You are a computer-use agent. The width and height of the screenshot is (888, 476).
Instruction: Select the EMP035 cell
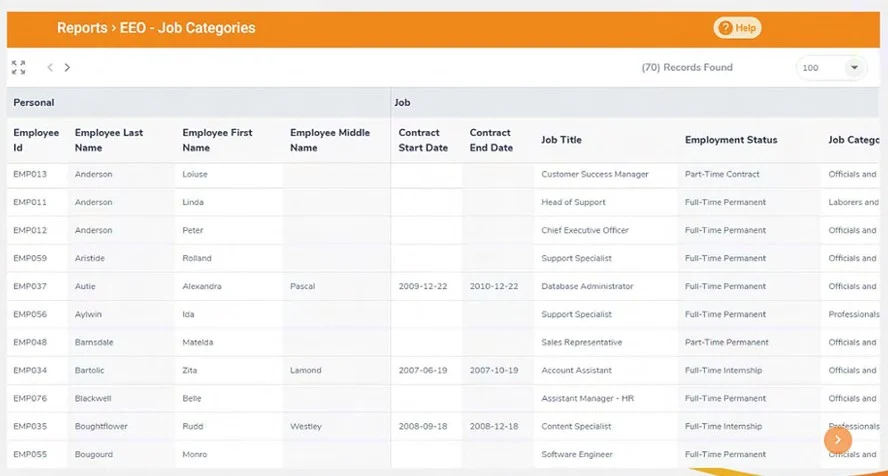pyautogui.click(x=30, y=426)
